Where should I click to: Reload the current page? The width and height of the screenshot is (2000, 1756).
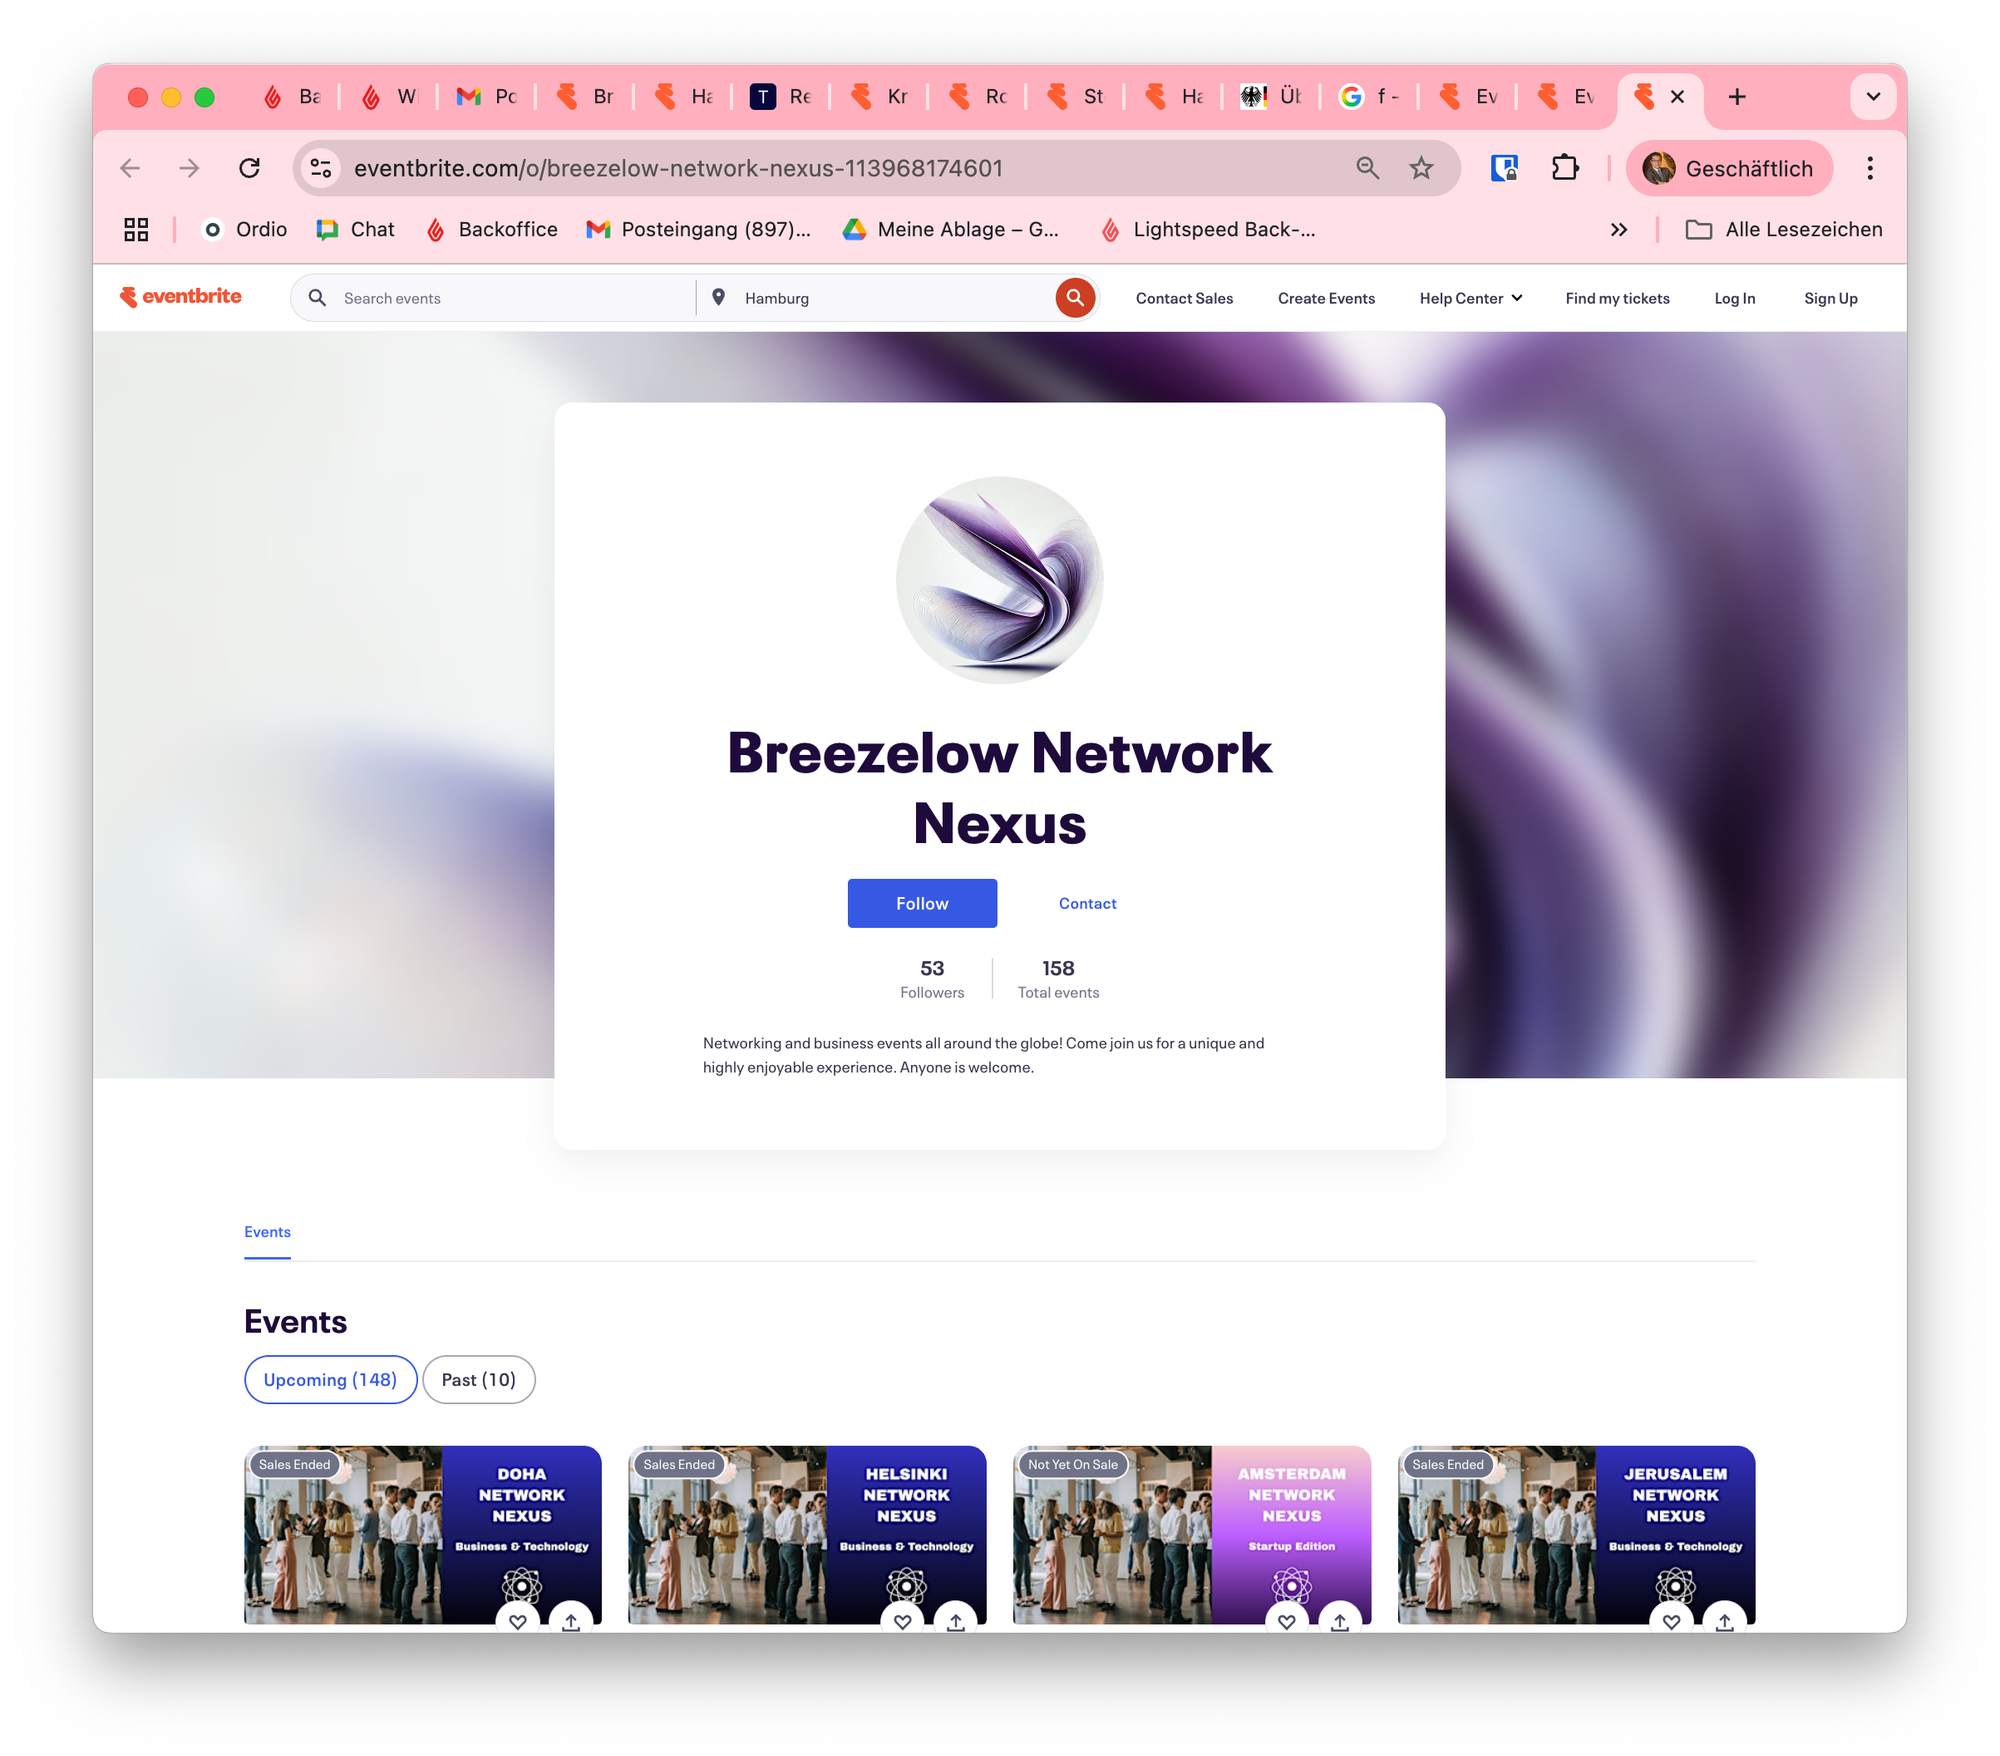pos(250,168)
